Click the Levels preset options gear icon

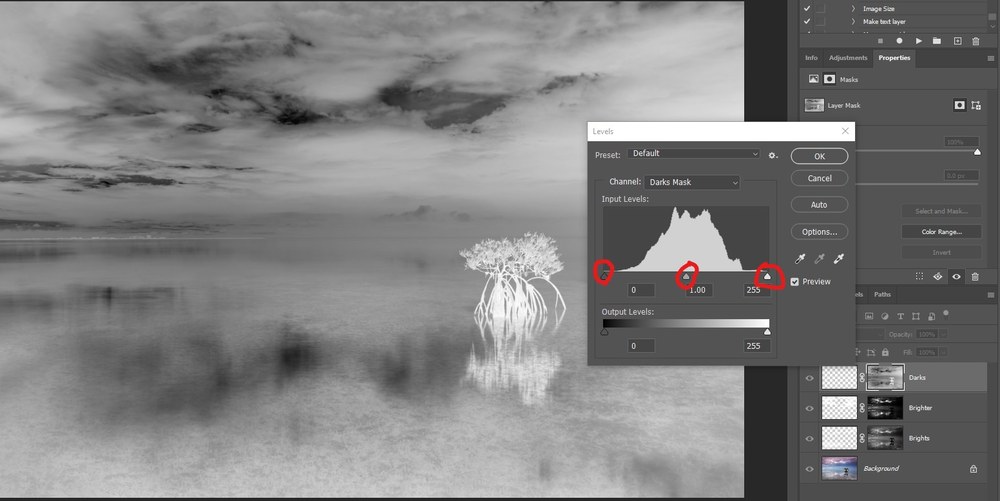(x=773, y=155)
